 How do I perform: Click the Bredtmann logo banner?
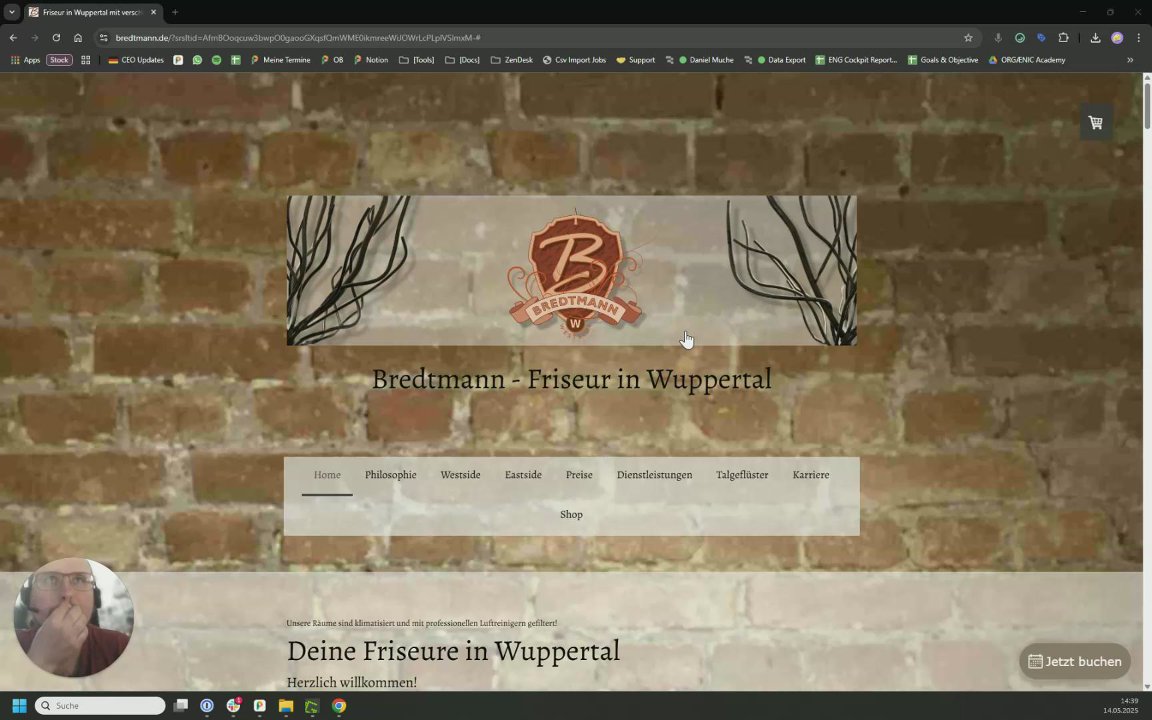(572, 270)
